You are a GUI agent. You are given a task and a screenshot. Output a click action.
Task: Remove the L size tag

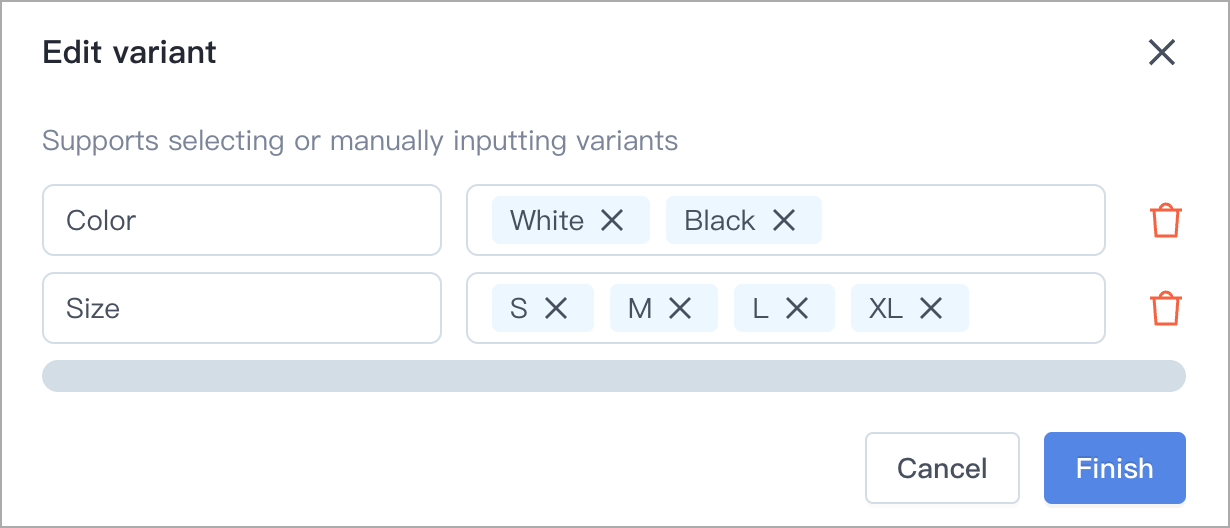coord(797,308)
